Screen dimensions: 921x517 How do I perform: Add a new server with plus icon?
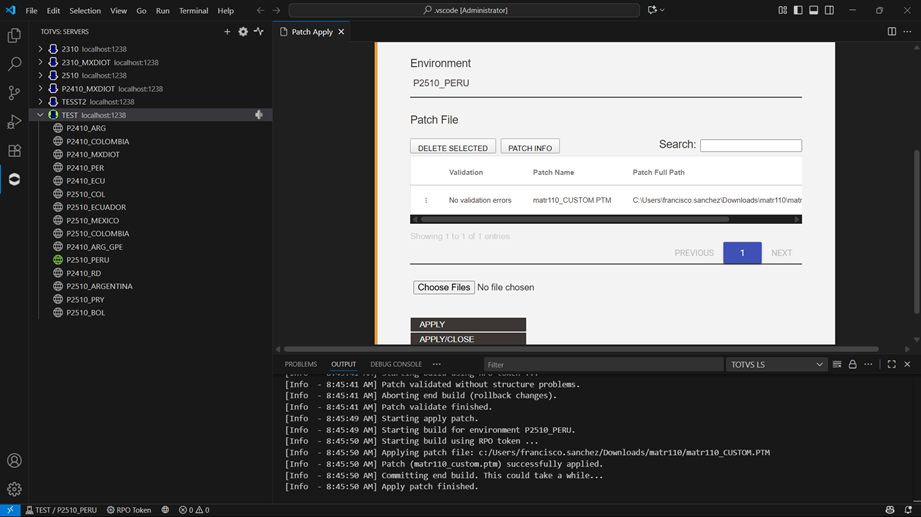click(x=227, y=32)
